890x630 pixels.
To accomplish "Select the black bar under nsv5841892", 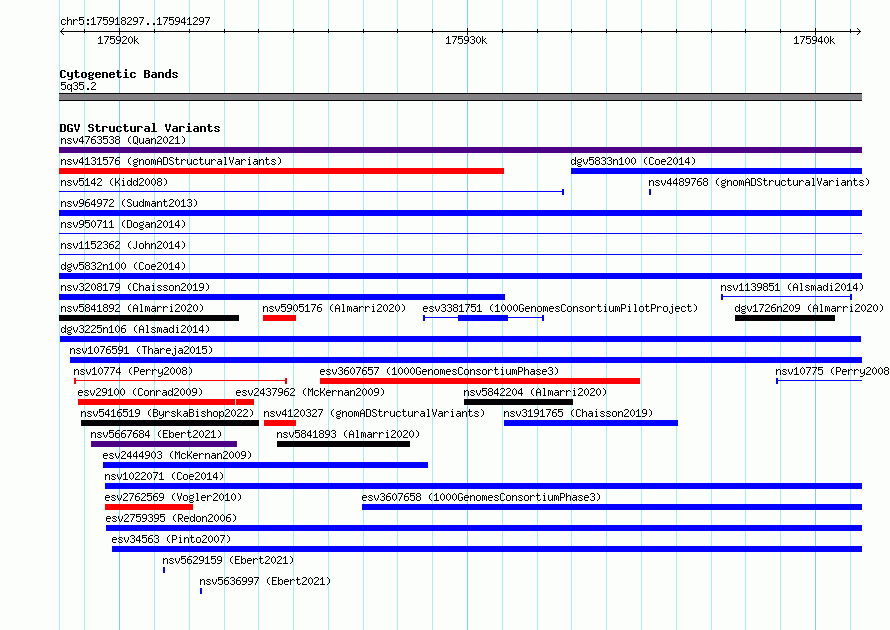I will point(149,318).
